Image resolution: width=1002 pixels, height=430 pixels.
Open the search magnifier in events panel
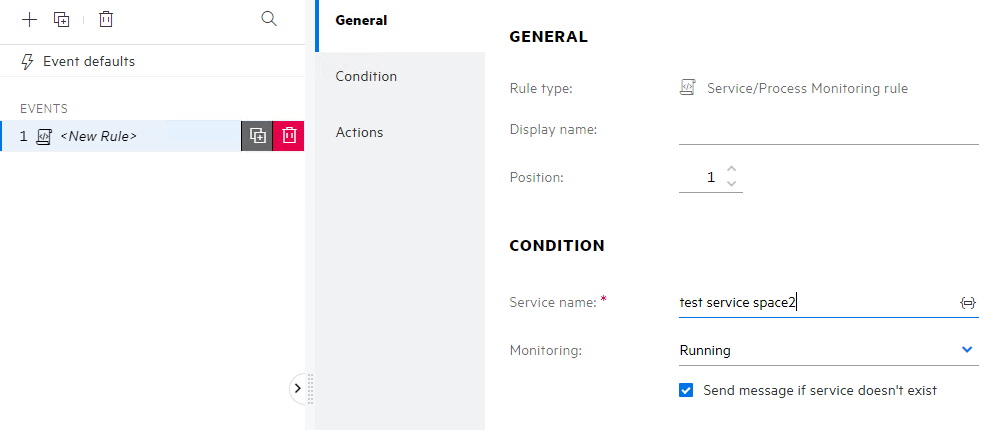[x=268, y=19]
